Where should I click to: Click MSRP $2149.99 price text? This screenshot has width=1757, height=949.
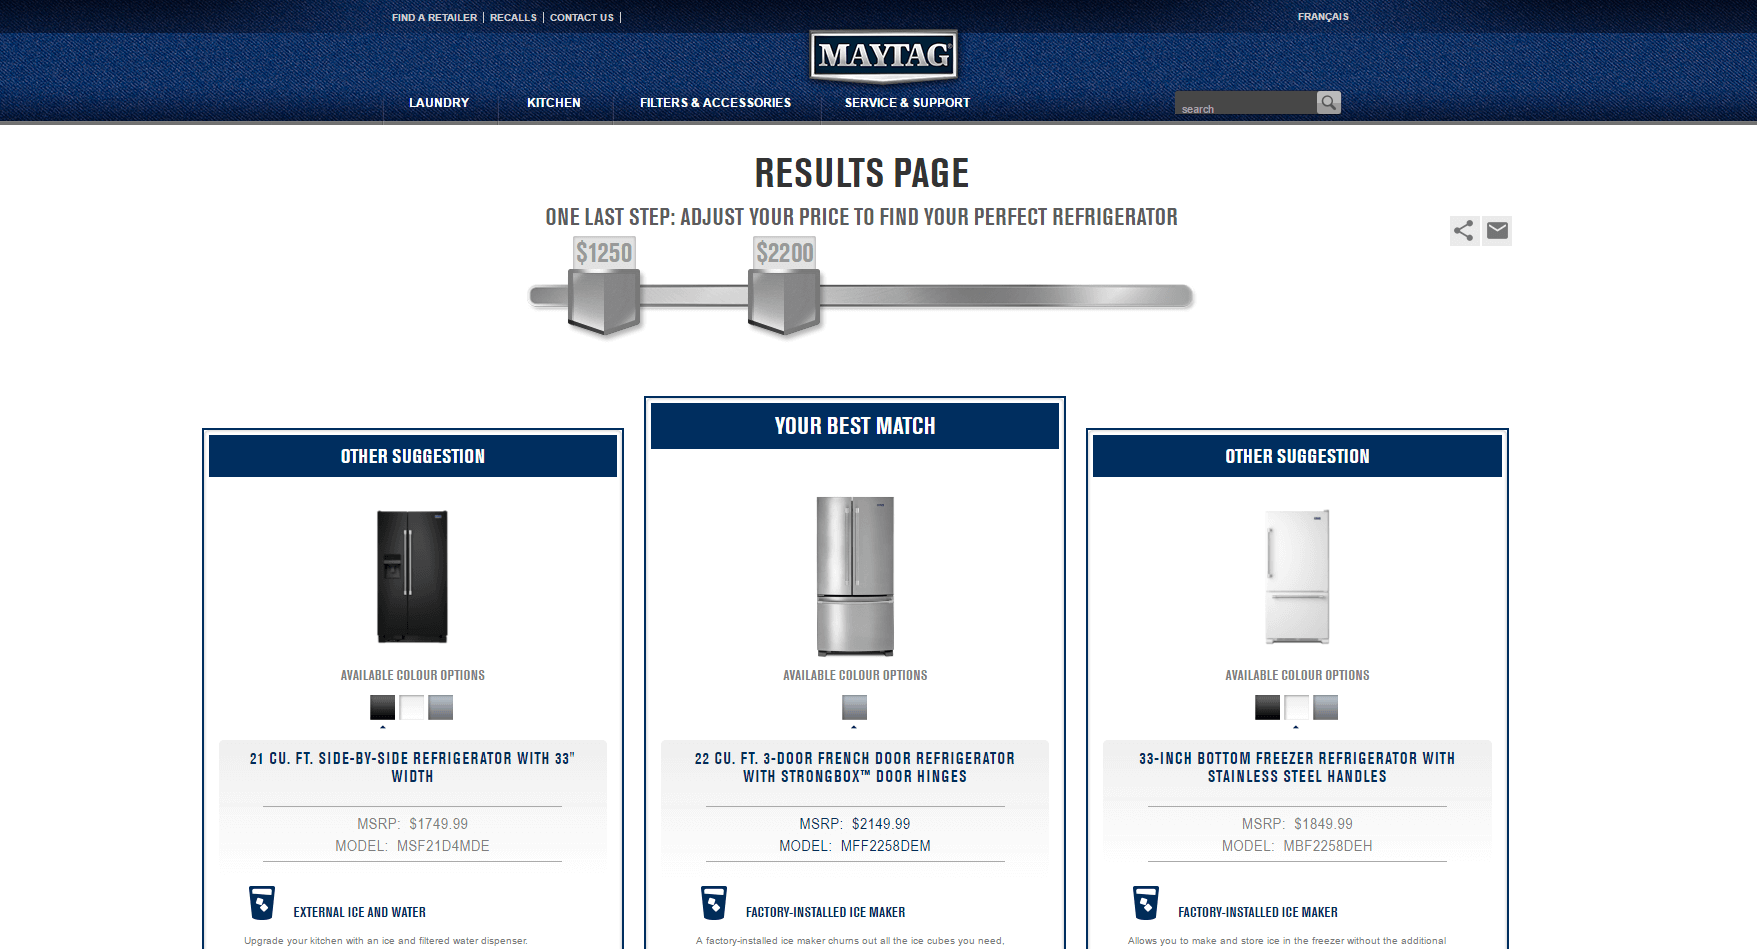(x=855, y=824)
